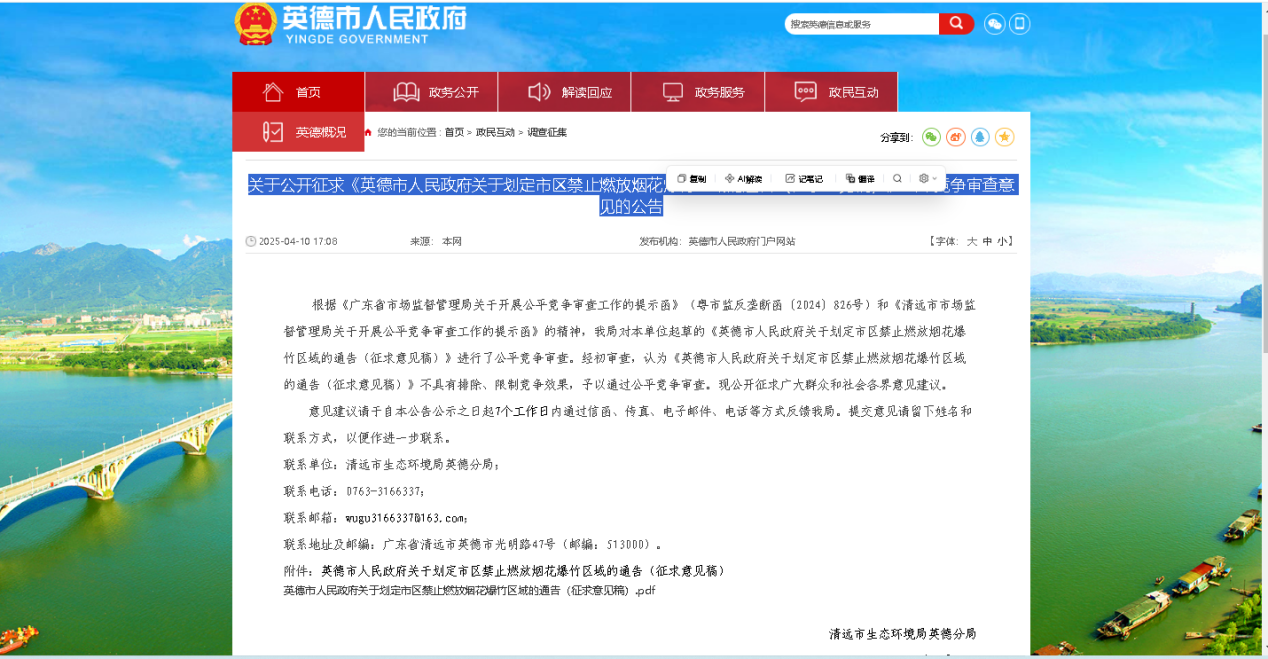Viewport: 1268px width, 659px height.
Task: Click the 来源: 本网 source text
Action: coord(436,241)
